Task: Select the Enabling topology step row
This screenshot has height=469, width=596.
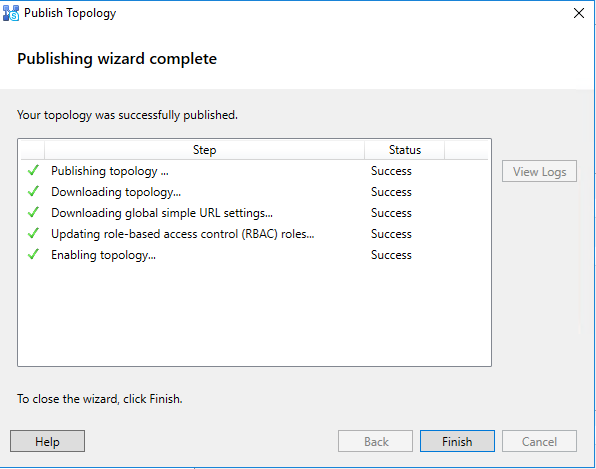Action: click(x=254, y=254)
